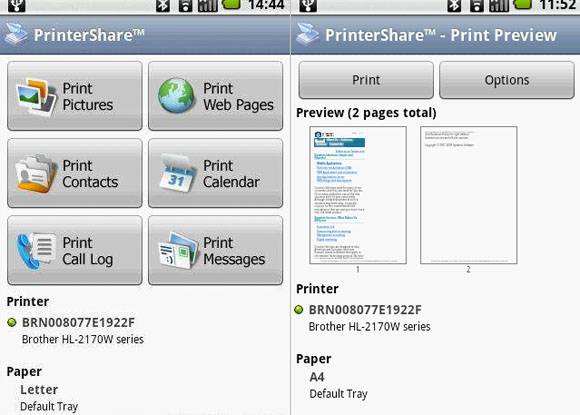
Task: Open the Options button in Print Preview
Action: pos(507,80)
